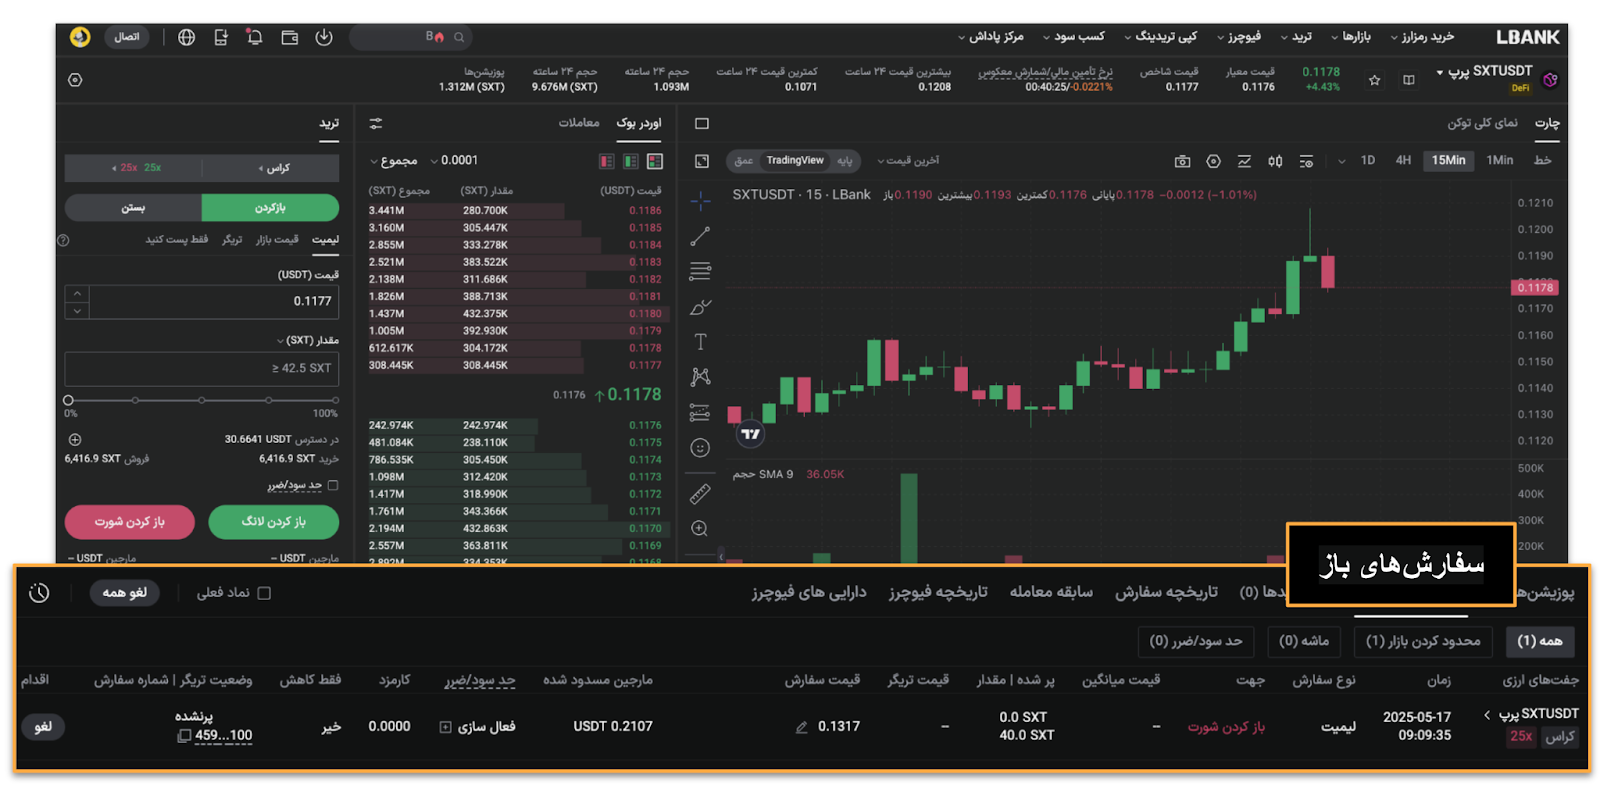Open order book filter settings icon
Image resolution: width=1600 pixels, height=785 pixels.
click(x=376, y=123)
